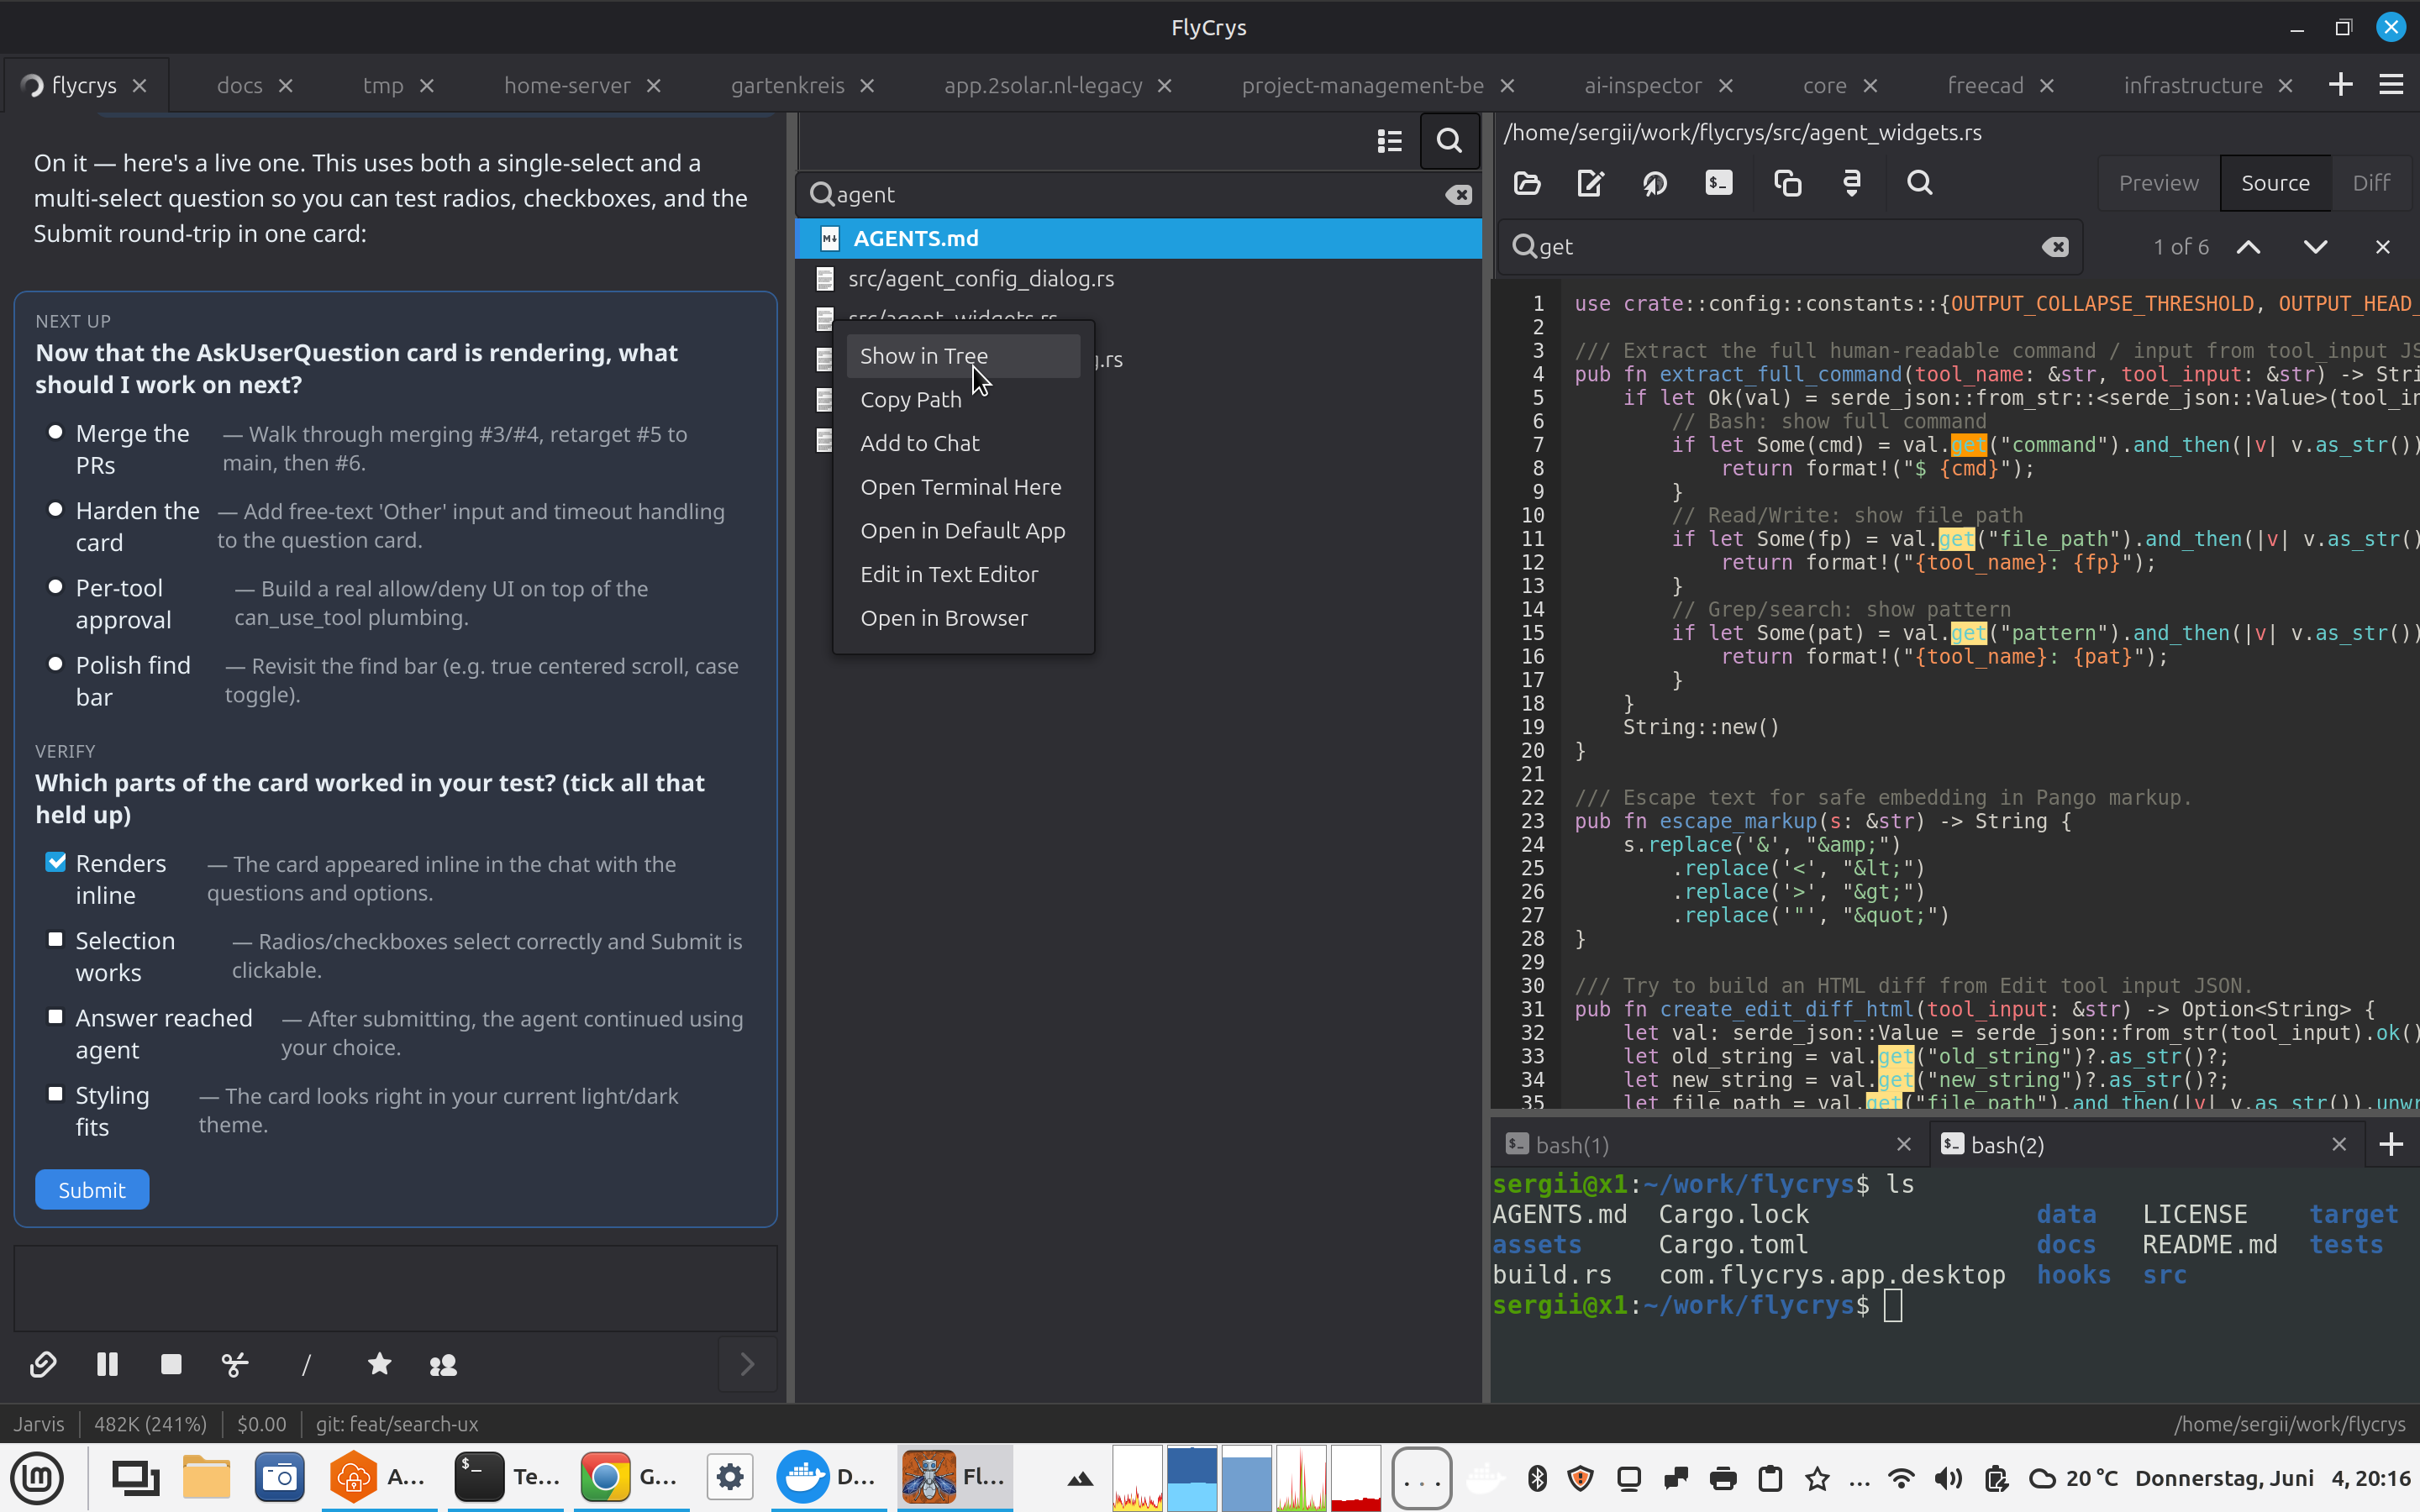Close the find bar
The image size is (2420, 1512).
point(2383,247)
